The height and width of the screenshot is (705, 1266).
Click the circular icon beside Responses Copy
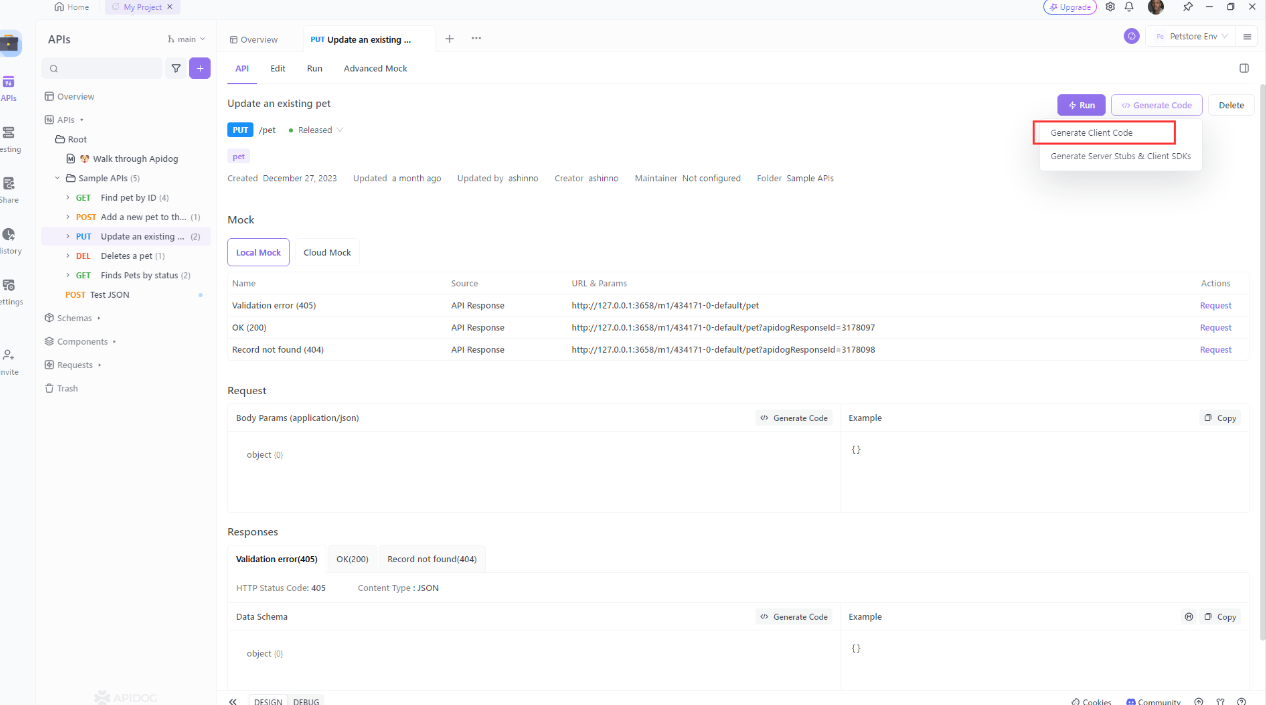coord(1188,617)
